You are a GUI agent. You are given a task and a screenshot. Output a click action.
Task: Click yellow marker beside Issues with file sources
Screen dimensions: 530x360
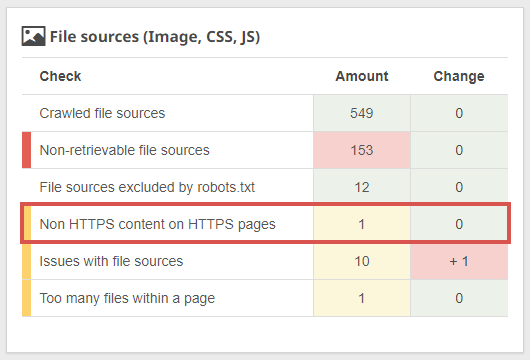pyautogui.click(x=26, y=261)
